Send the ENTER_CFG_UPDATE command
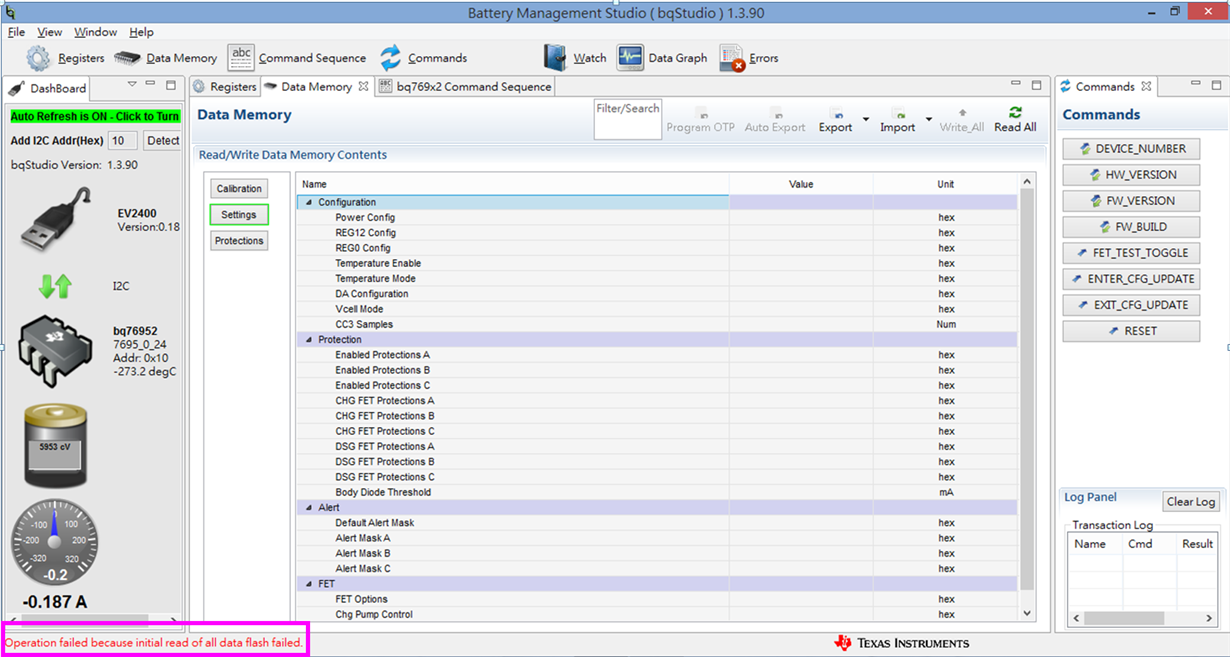The height and width of the screenshot is (657, 1230). (1131, 279)
